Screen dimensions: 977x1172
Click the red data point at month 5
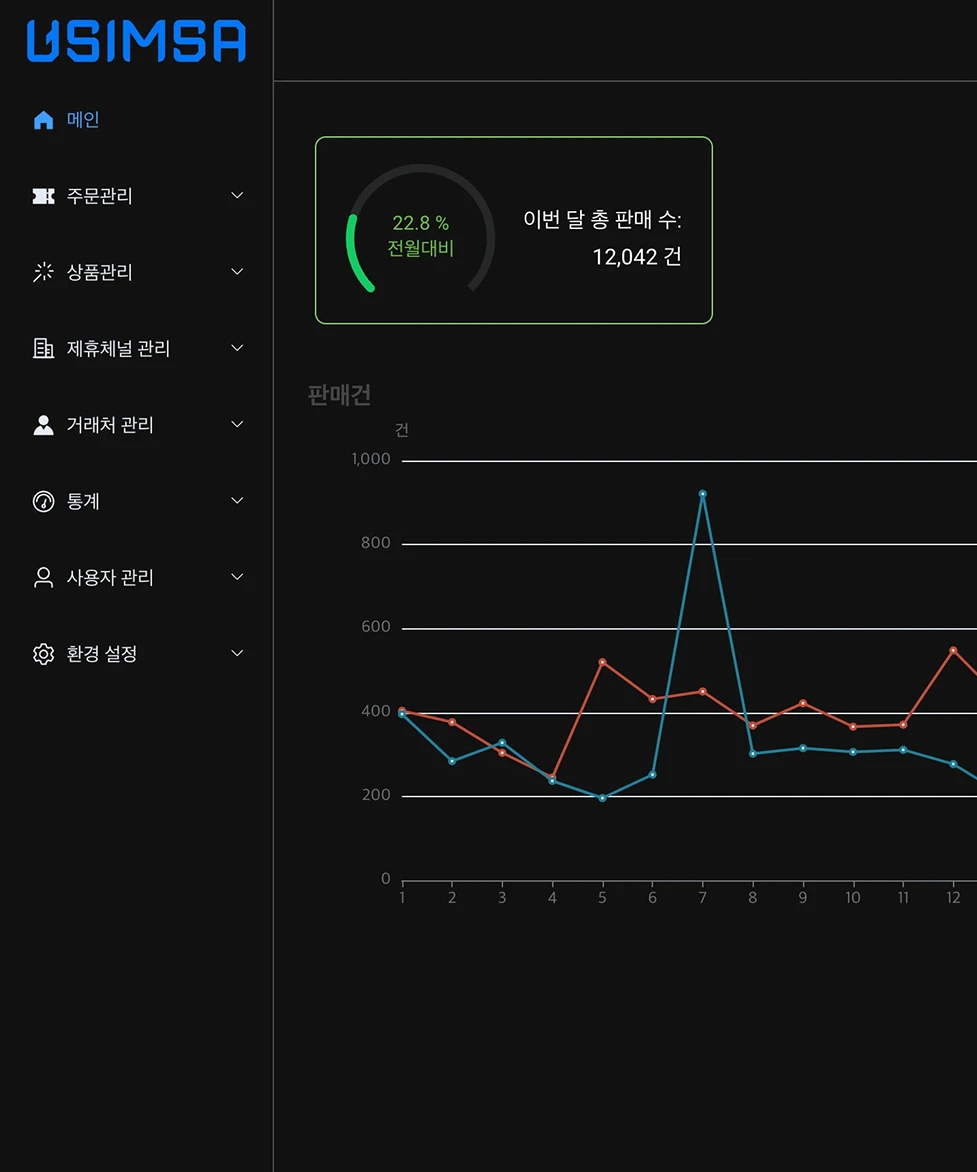pos(601,662)
